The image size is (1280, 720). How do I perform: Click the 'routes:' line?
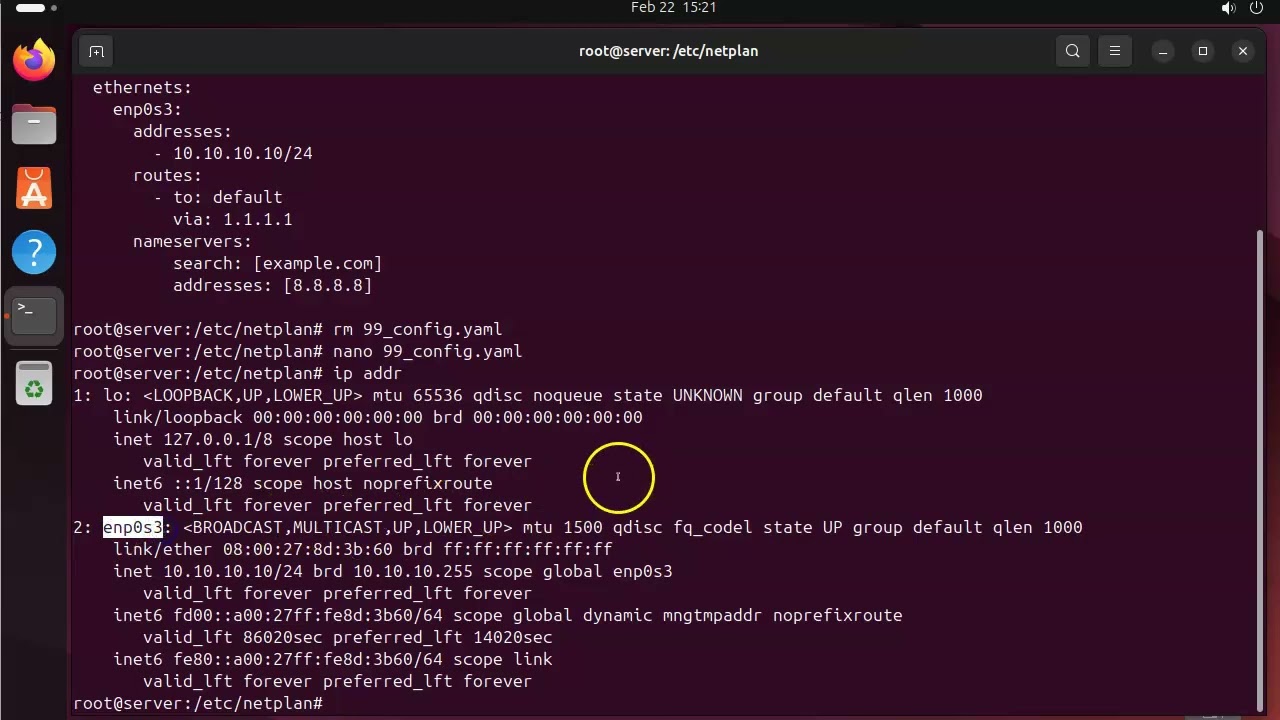pyautogui.click(x=168, y=175)
